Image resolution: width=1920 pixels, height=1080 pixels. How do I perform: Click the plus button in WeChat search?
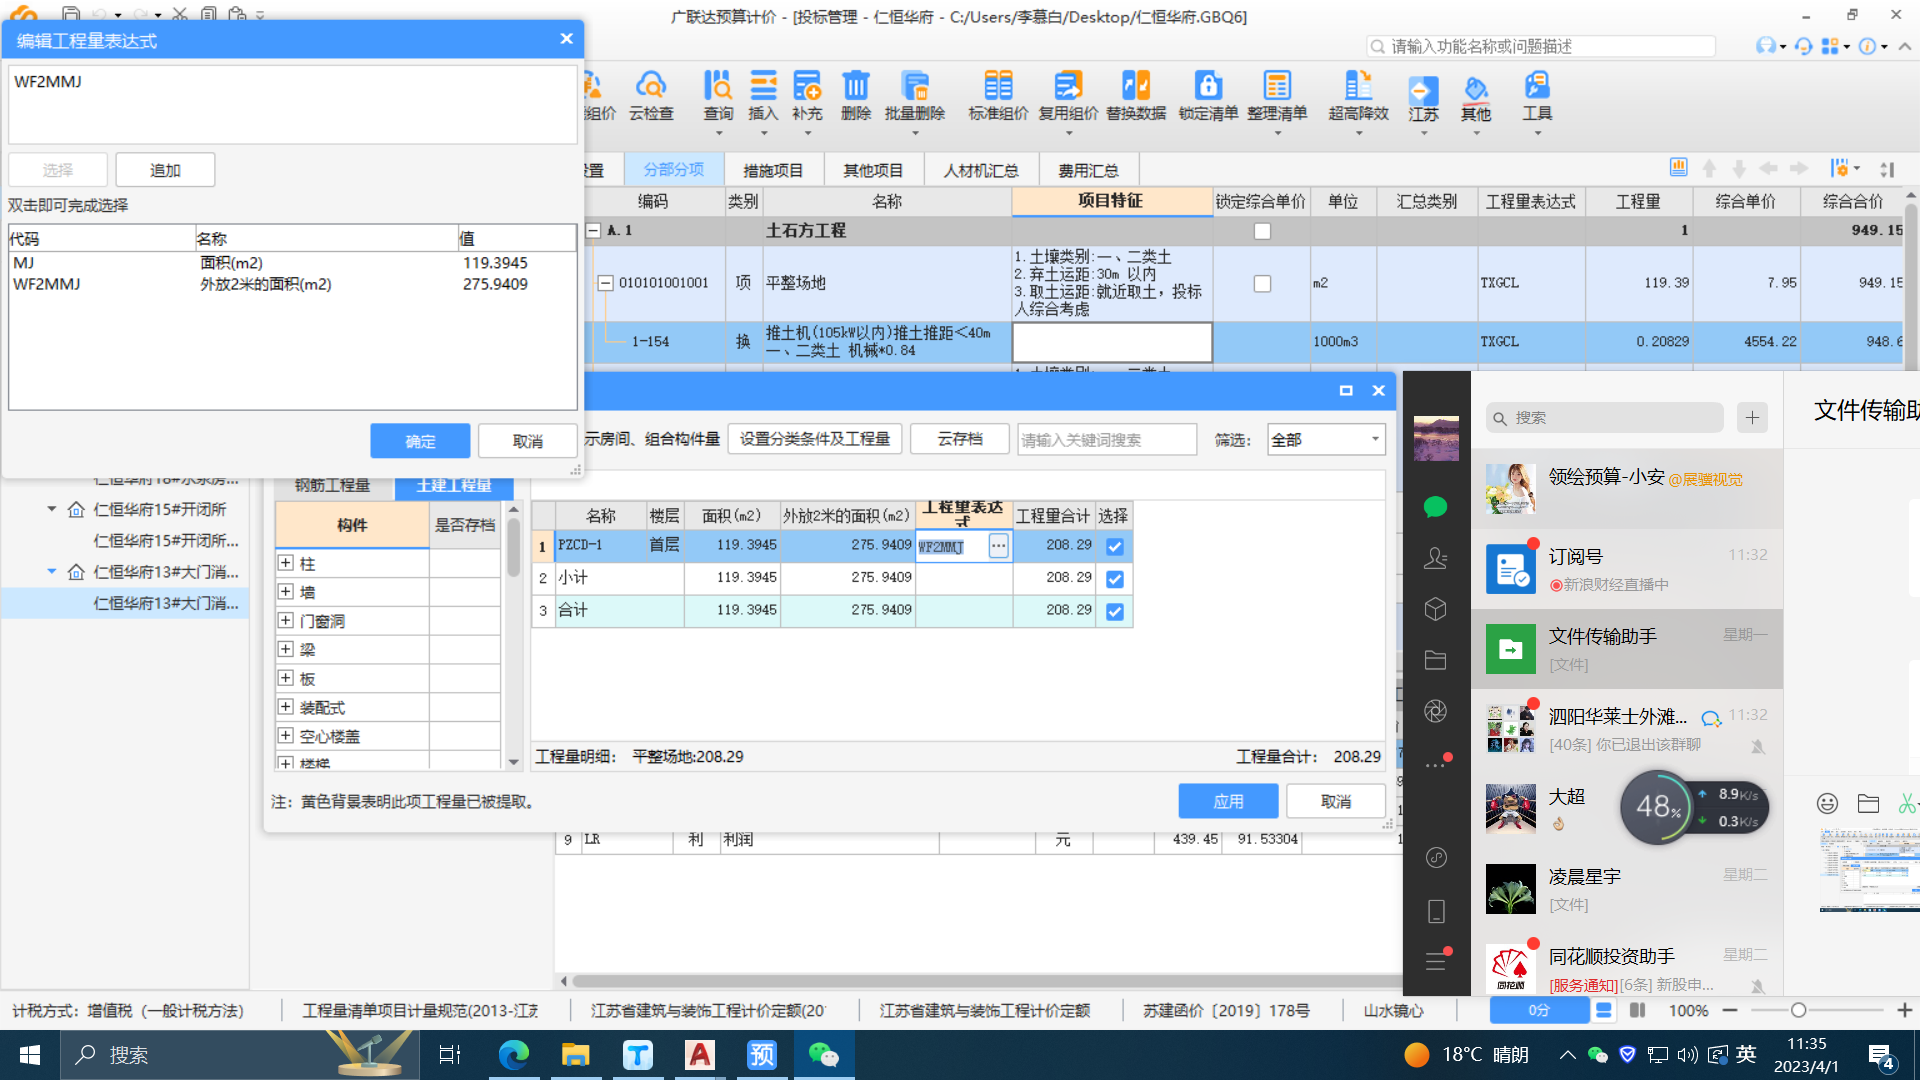click(x=1752, y=418)
